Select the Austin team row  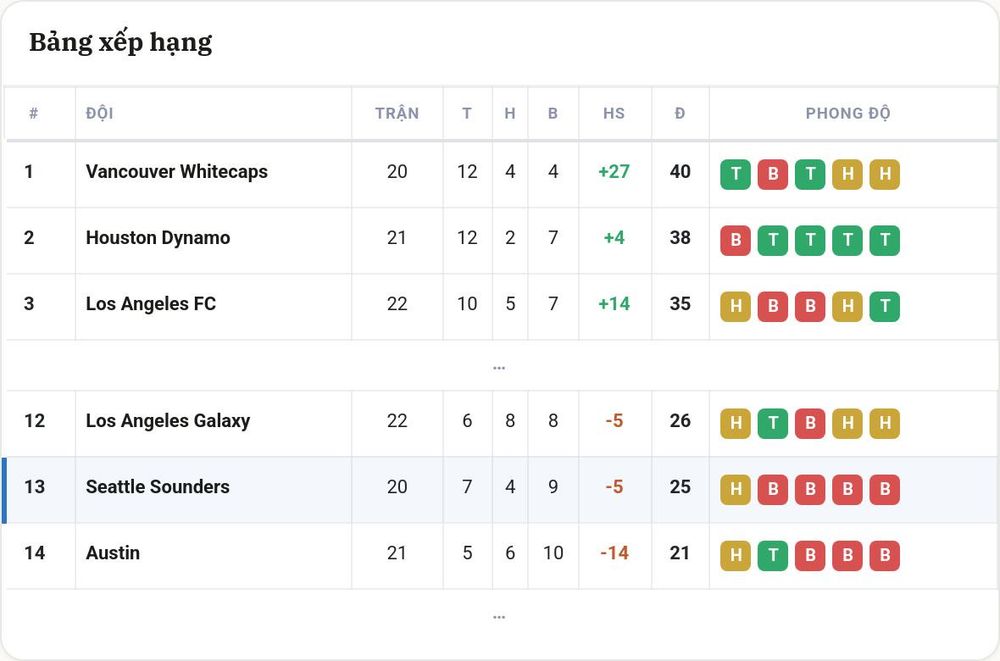click(x=500, y=554)
